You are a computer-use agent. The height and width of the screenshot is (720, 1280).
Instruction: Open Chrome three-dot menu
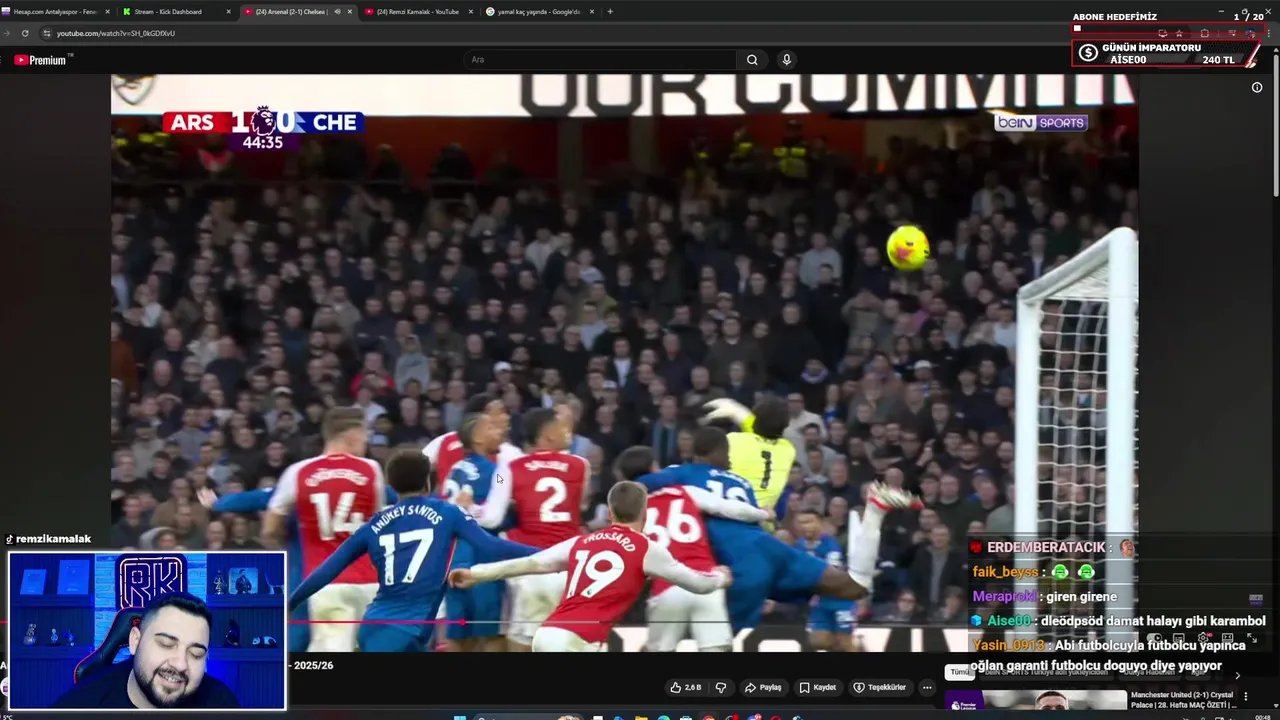point(1268,33)
